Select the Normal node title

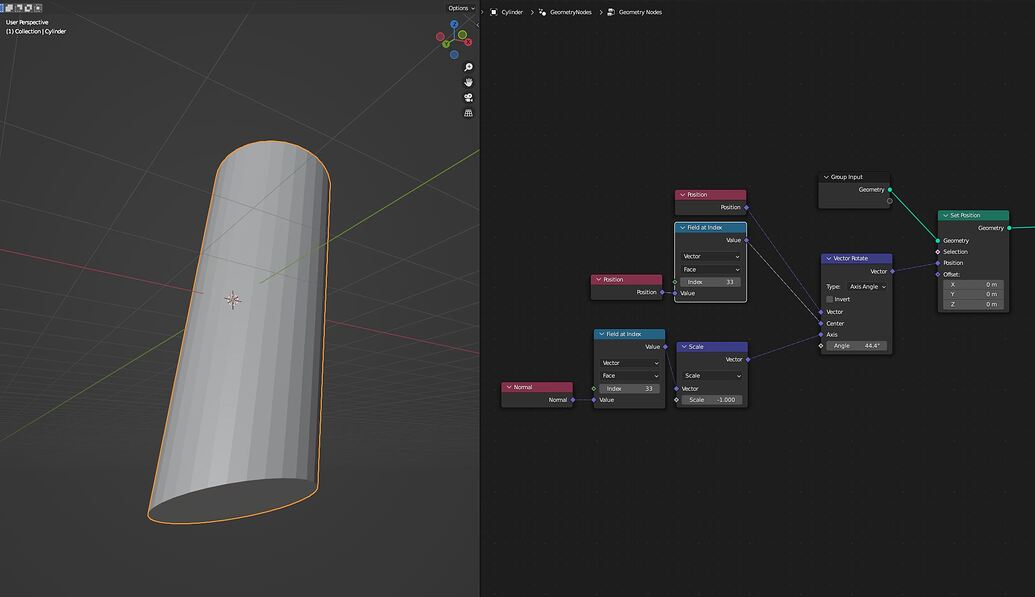tap(523, 387)
